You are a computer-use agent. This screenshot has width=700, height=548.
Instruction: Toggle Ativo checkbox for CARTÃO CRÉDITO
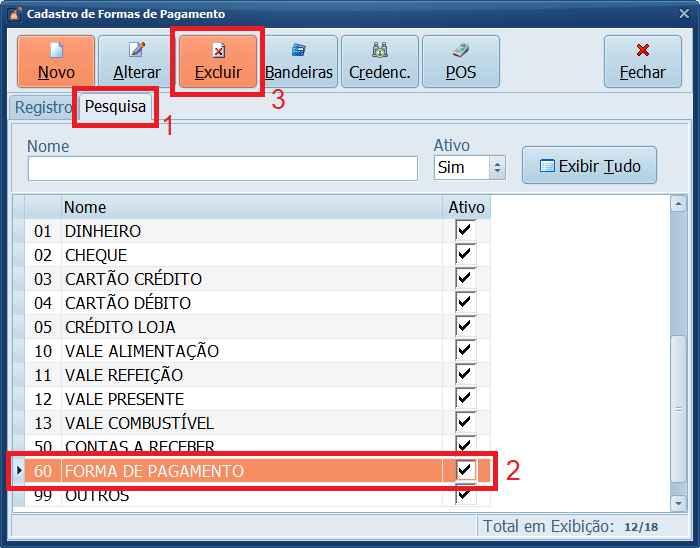coord(465,278)
